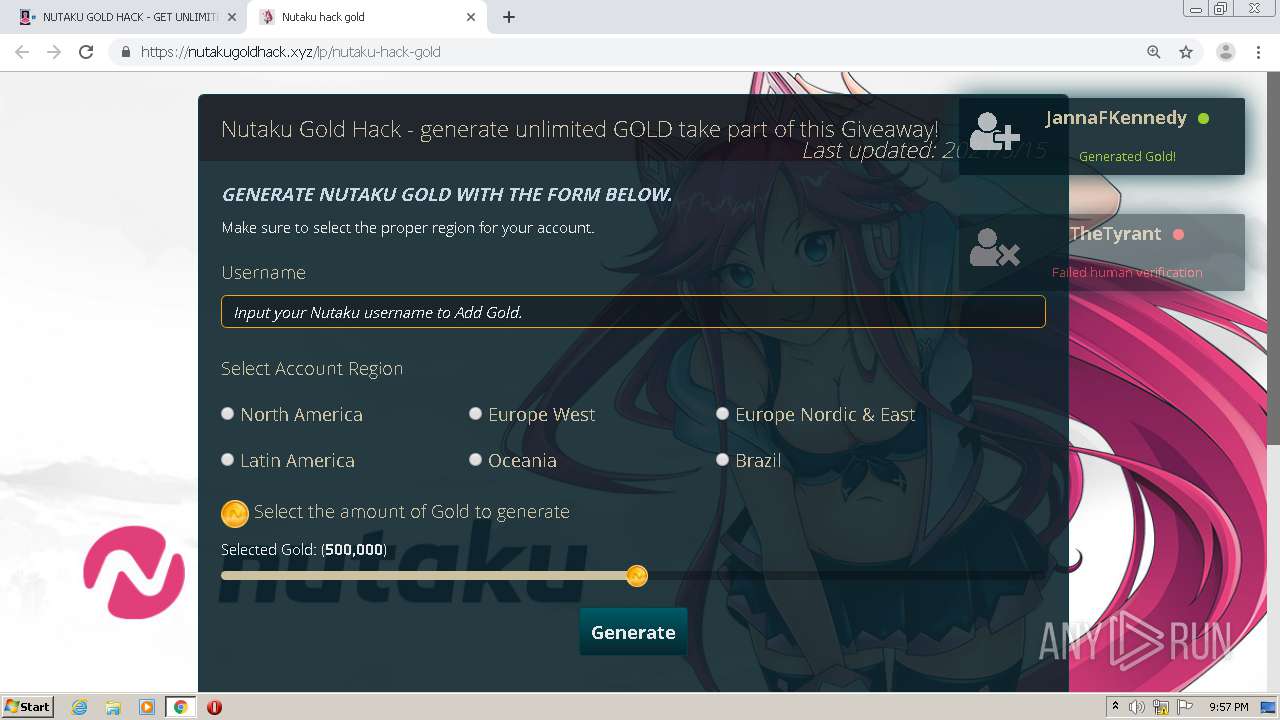Image resolution: width=1280 pixels, height=720 pixels.
Task: Click the JannaFKennedy username text
Action: (1116, 118)
